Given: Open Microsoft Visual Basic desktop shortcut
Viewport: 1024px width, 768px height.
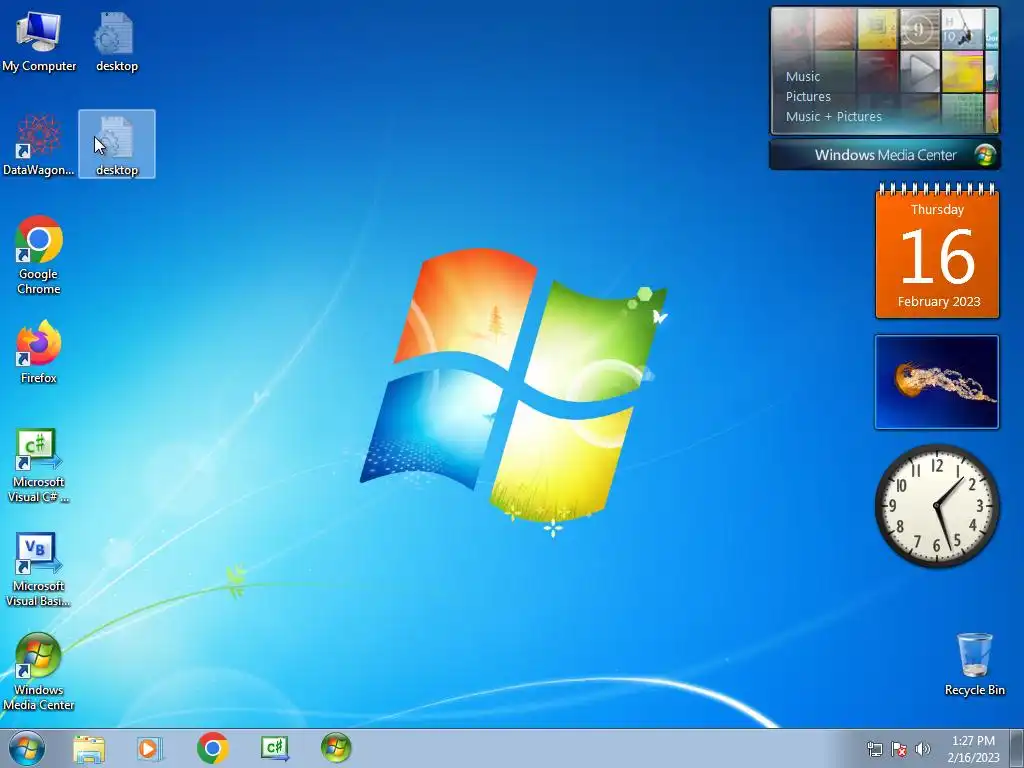Looking at the screenshot, I should (39, 569).
